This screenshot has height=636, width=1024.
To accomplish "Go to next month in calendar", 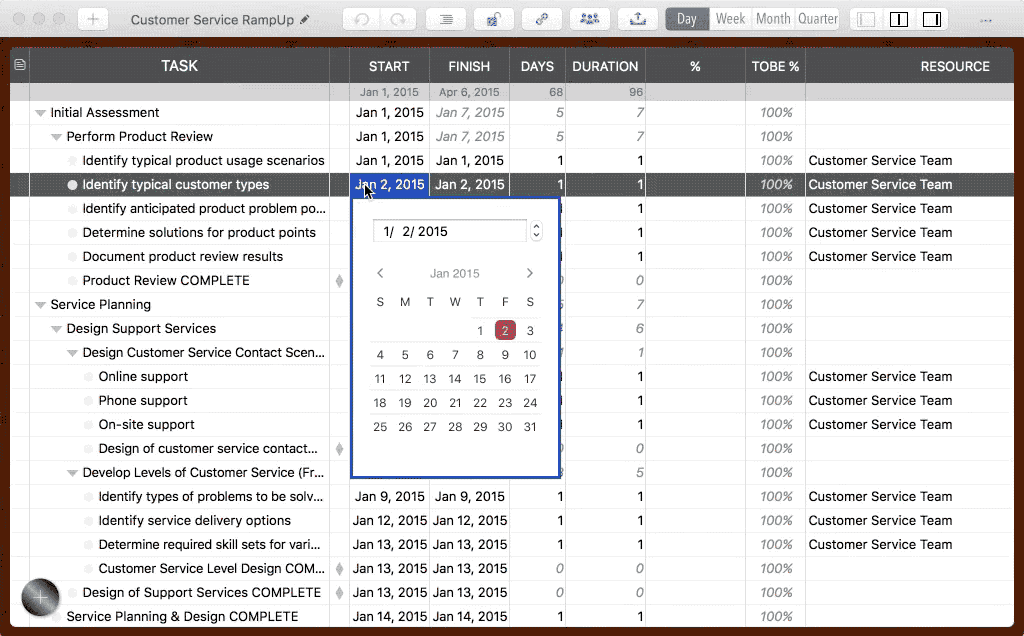I will [529, 273].
